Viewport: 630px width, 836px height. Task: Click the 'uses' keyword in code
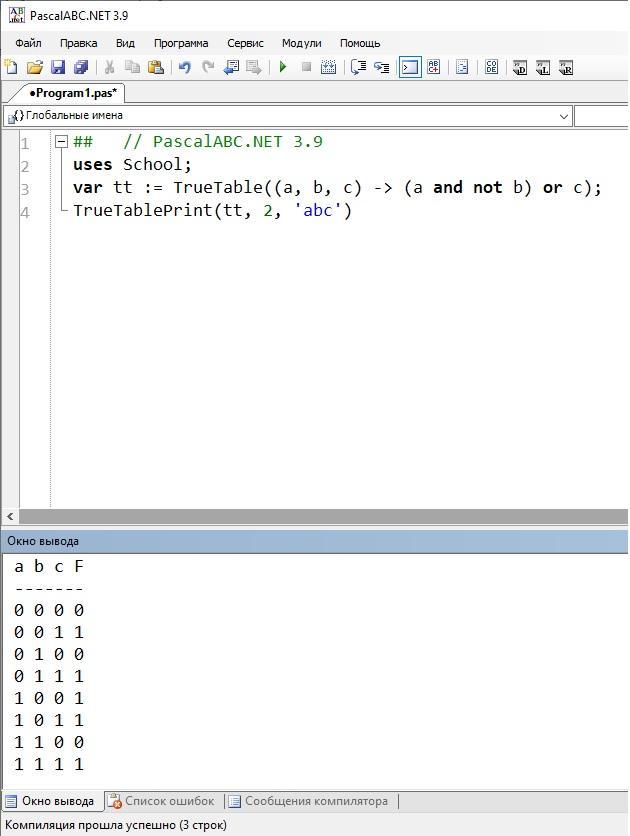[x=93, y=165]
